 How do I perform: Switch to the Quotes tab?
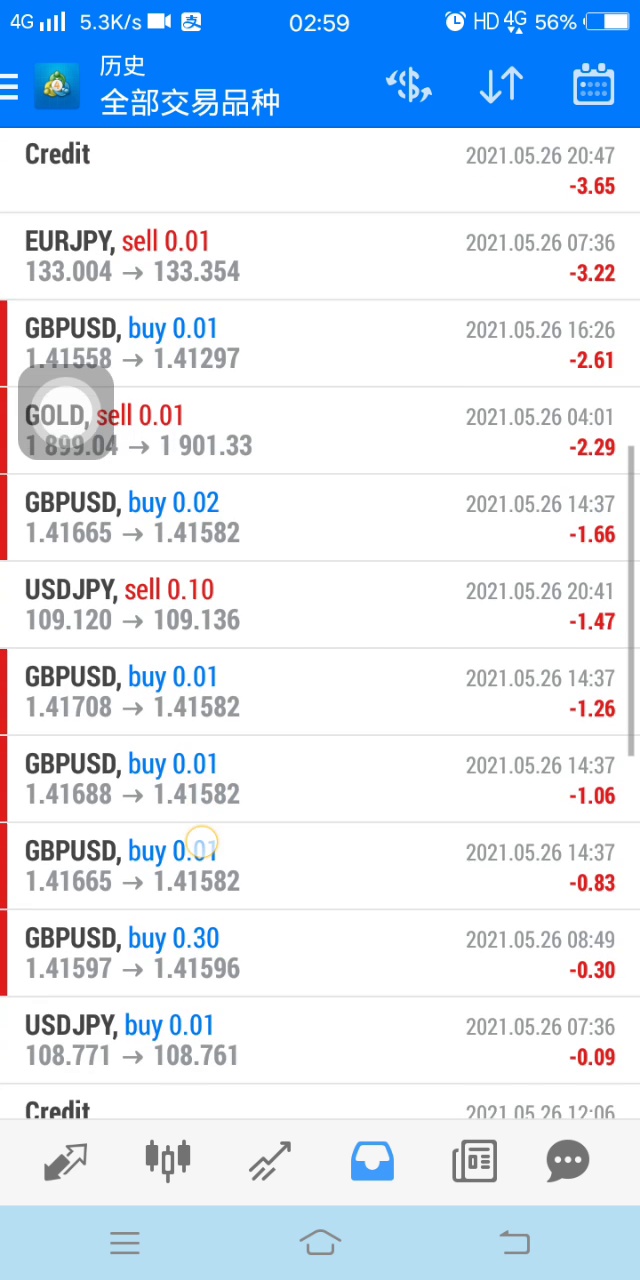[x=66, y=1161]
